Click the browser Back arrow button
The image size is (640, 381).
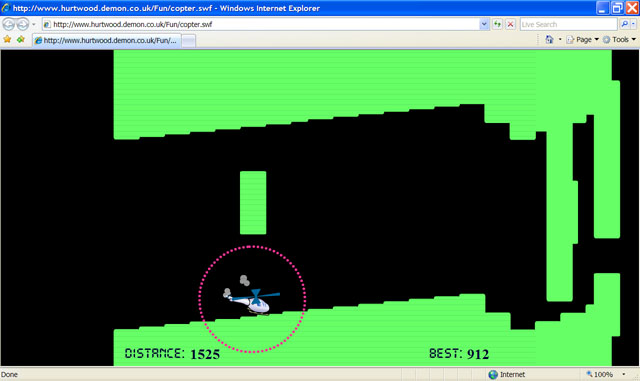tap(9, 25)
